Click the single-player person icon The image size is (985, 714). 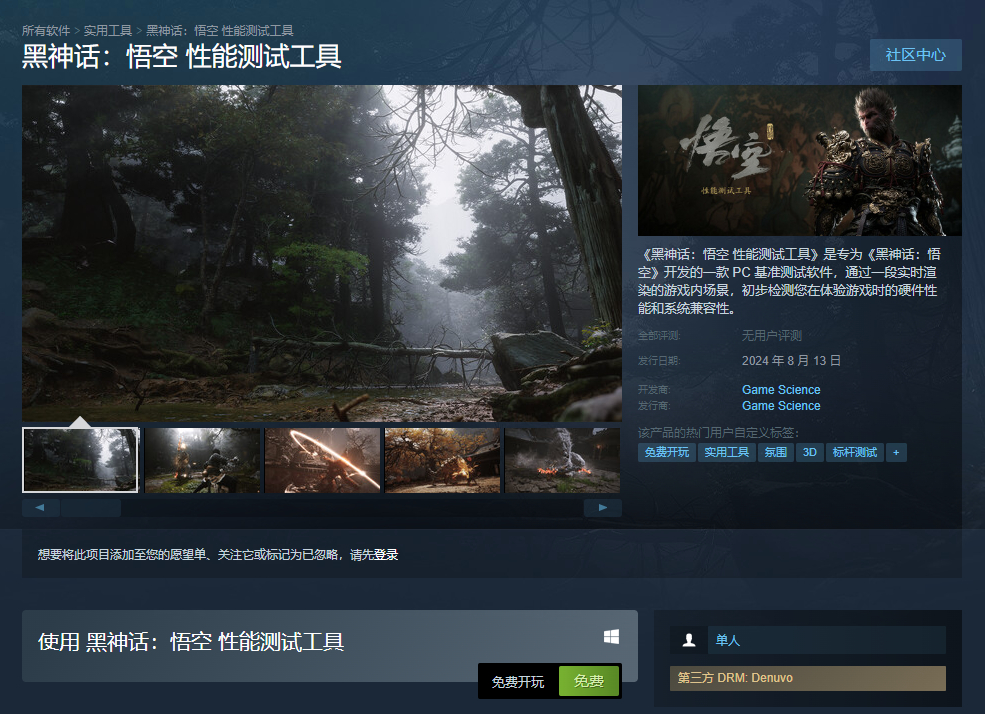click(x=688, y=640)
